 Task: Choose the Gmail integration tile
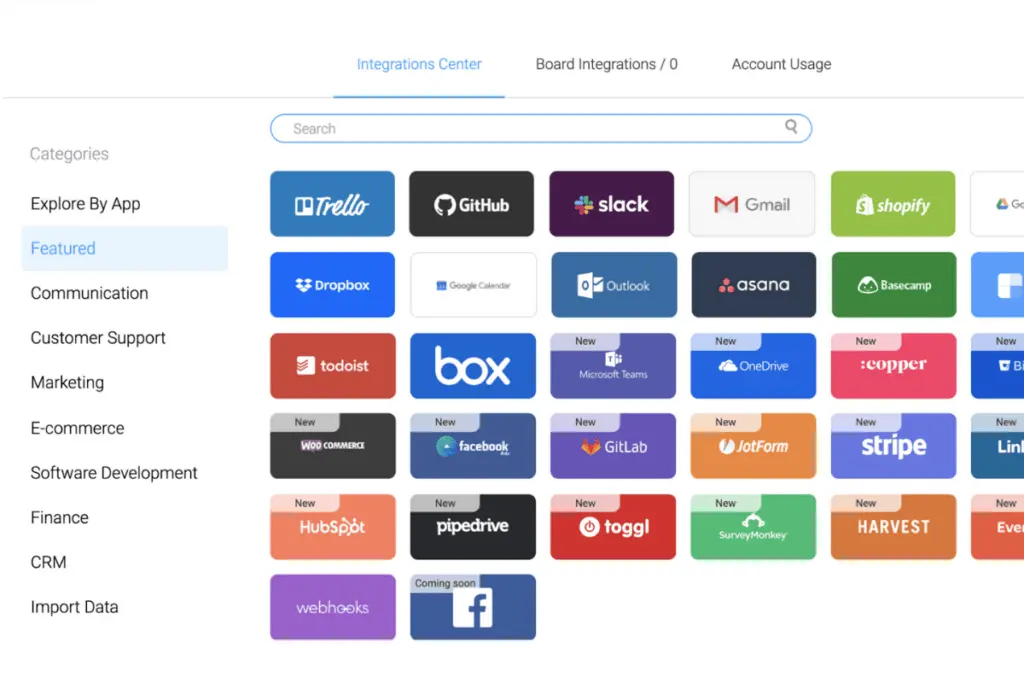pyautogui.click(x=752, y=204)
